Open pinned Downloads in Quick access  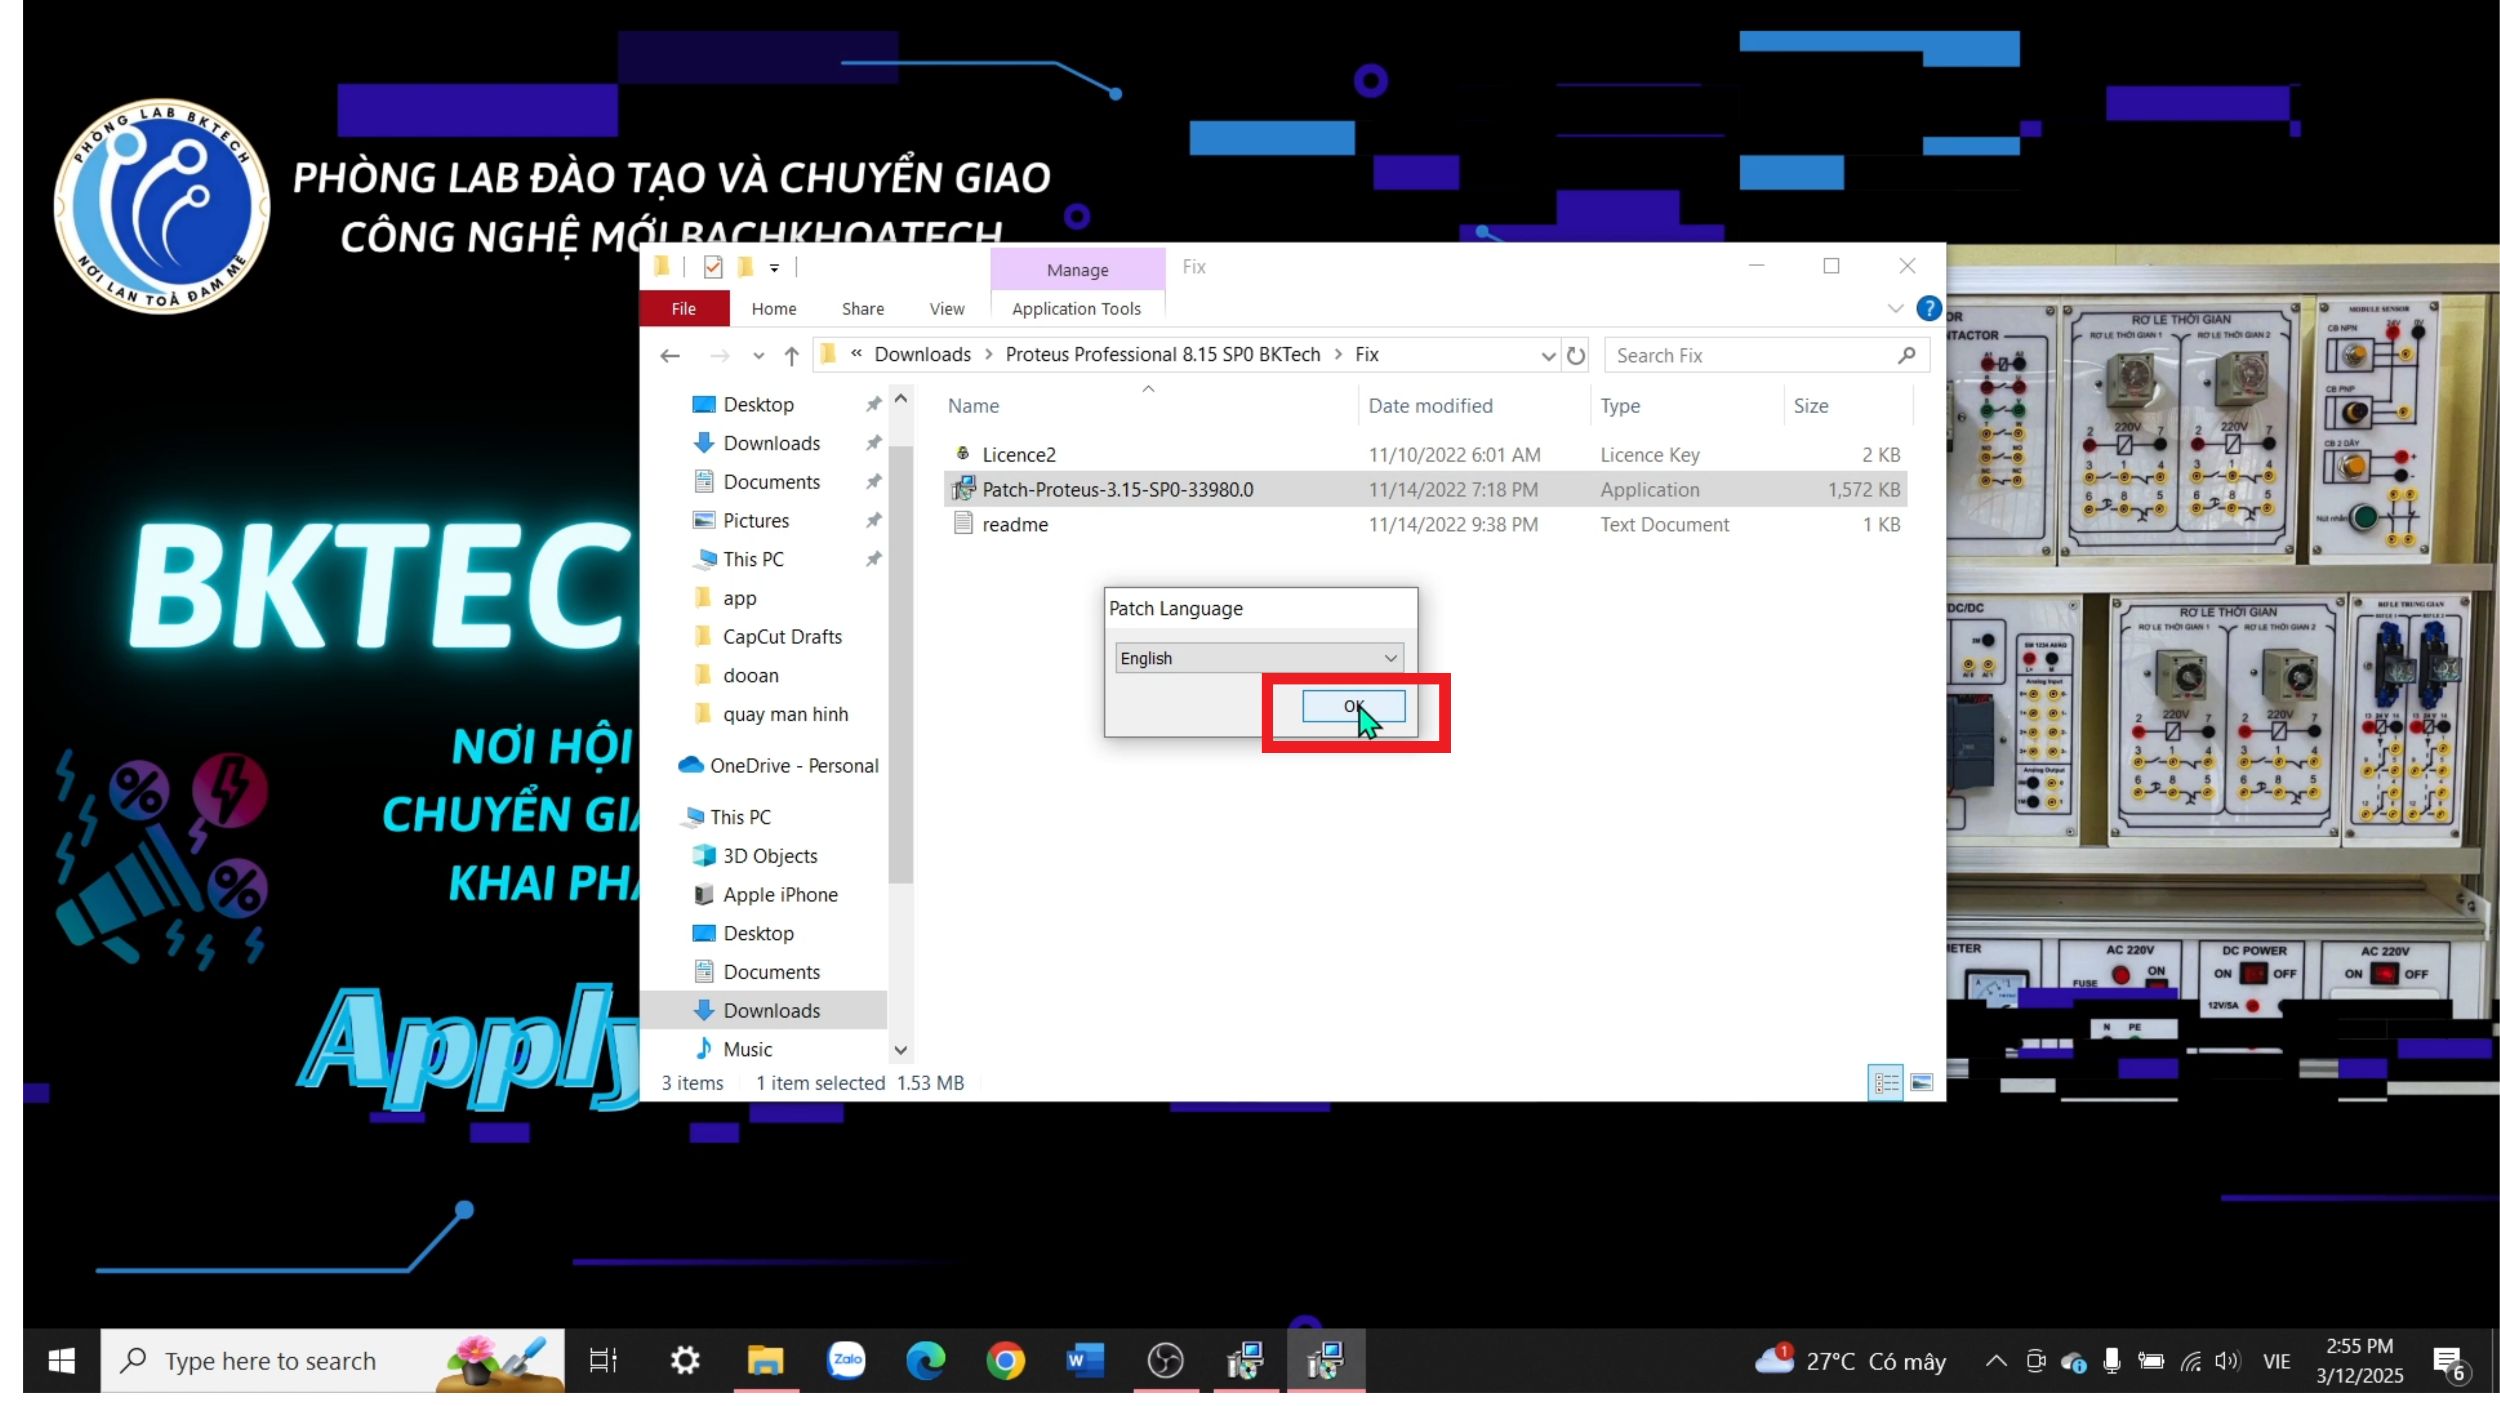(x=771, y=443)
